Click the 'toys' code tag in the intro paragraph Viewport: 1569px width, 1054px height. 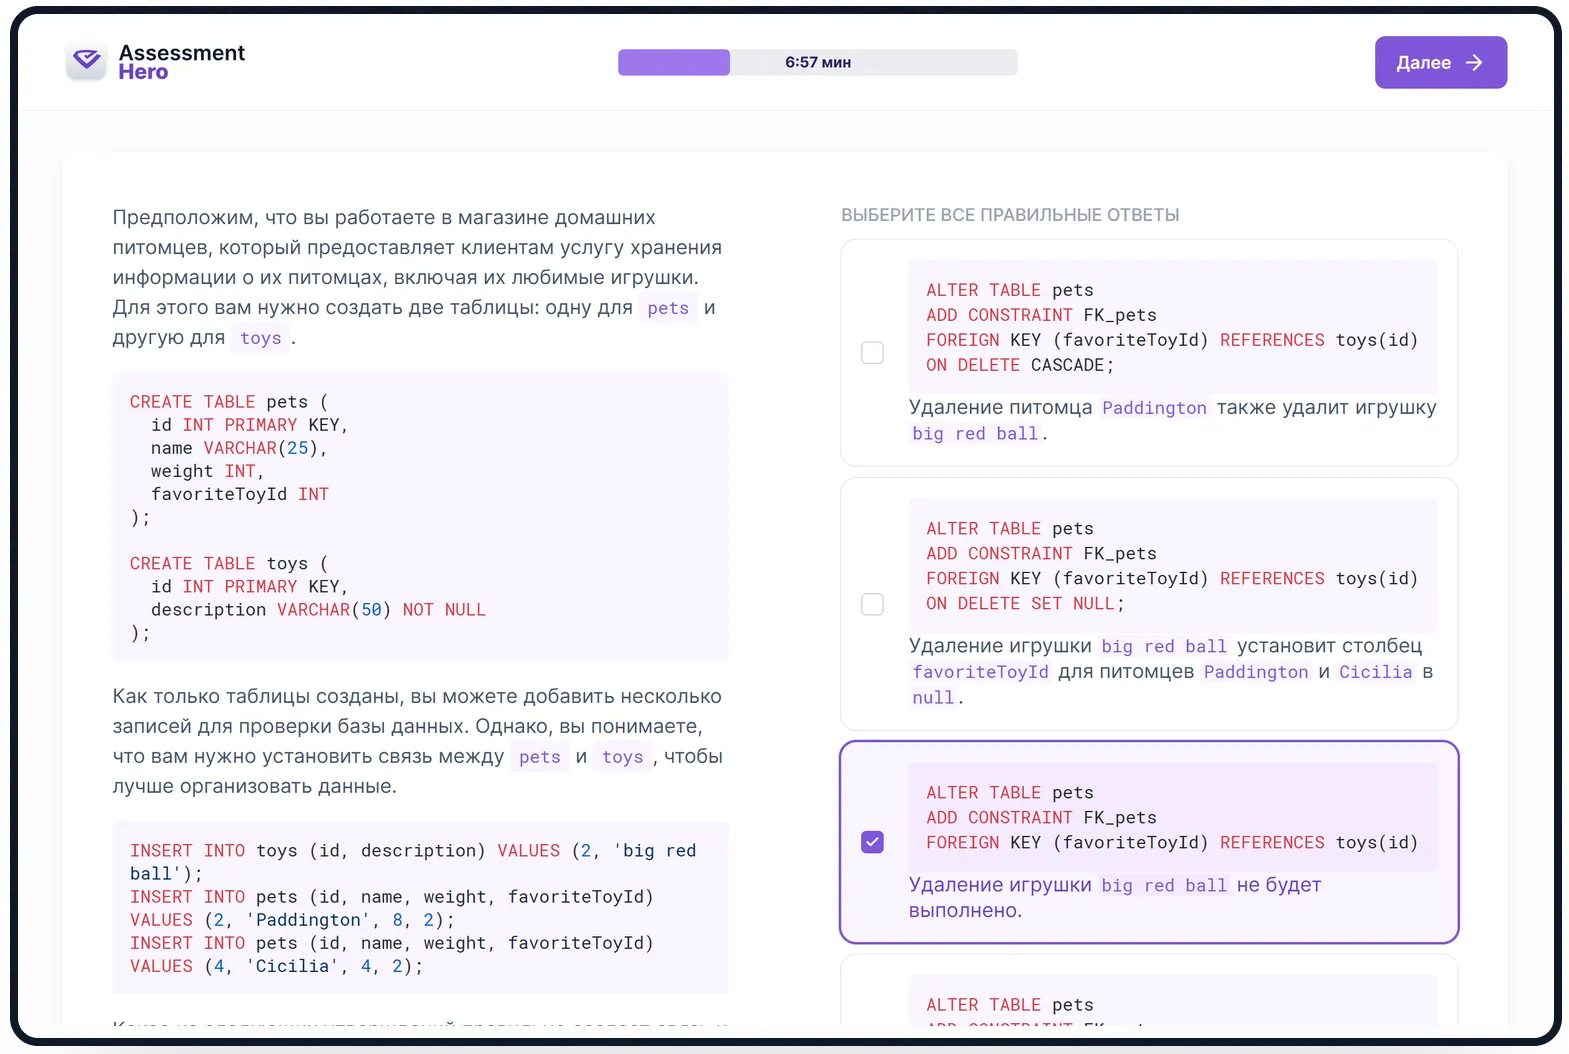coord(260,338)
